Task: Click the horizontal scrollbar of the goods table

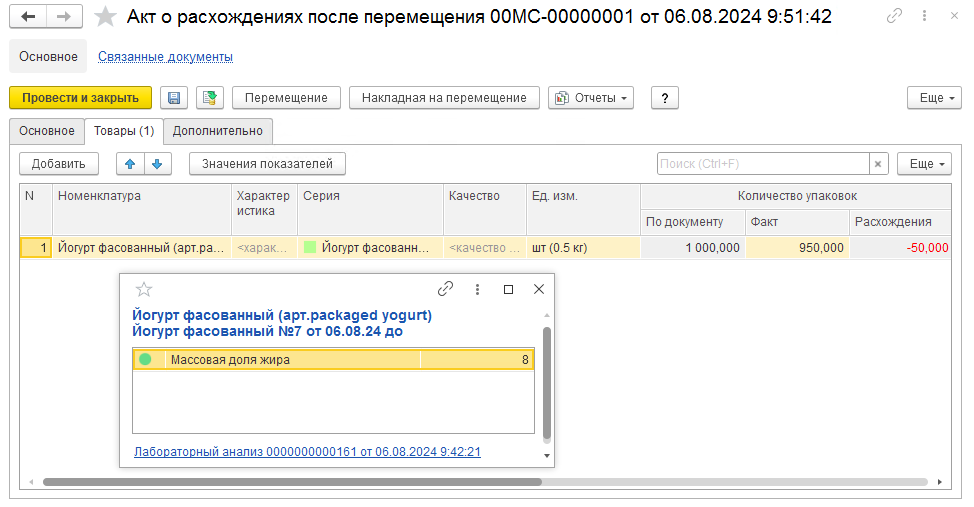Action: pyautogui.click(x=292, y=482)
